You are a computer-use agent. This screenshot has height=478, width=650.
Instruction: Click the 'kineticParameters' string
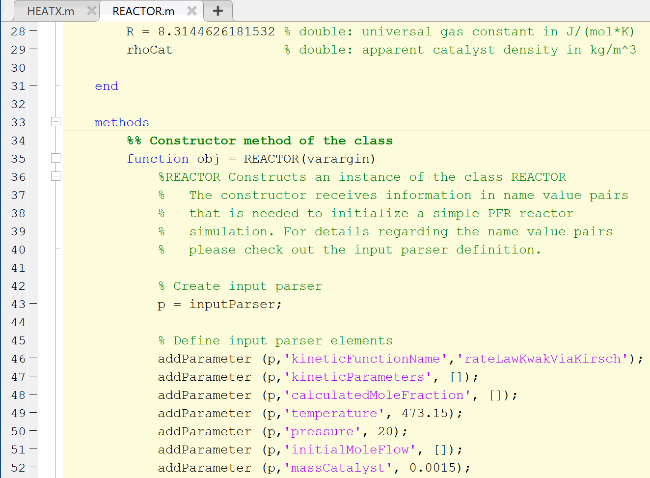358,377
